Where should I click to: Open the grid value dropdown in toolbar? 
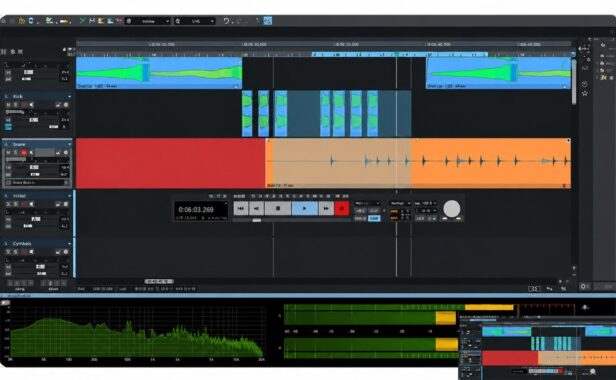point(195,21)
